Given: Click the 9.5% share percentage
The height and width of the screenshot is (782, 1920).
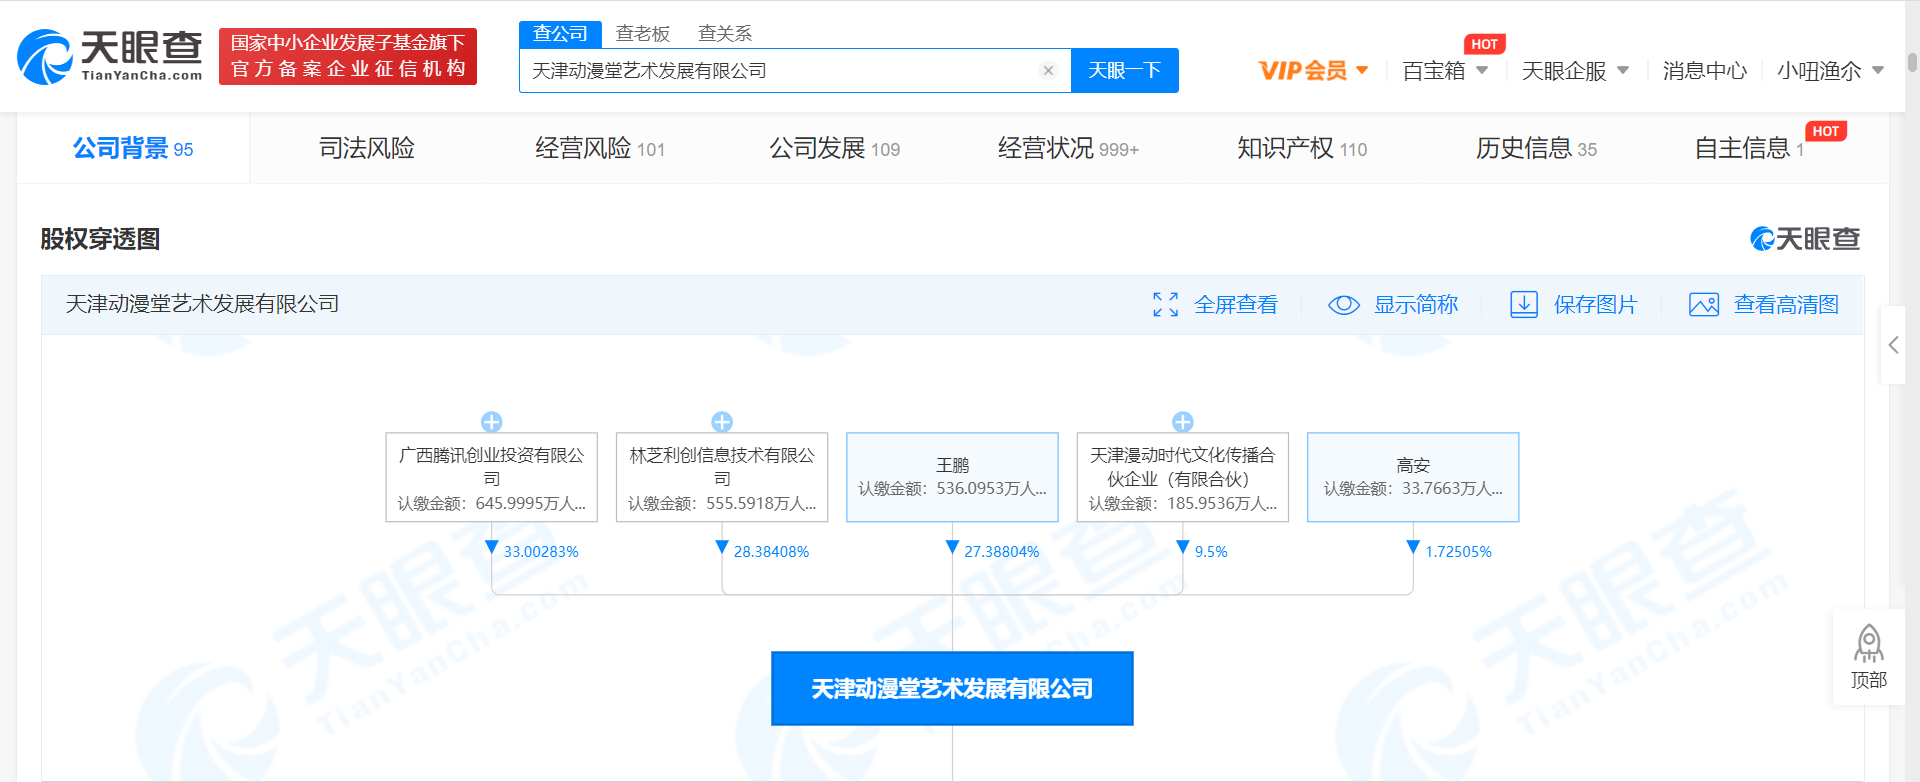Looking at the screenshot, I should [x=1211, y=552].
